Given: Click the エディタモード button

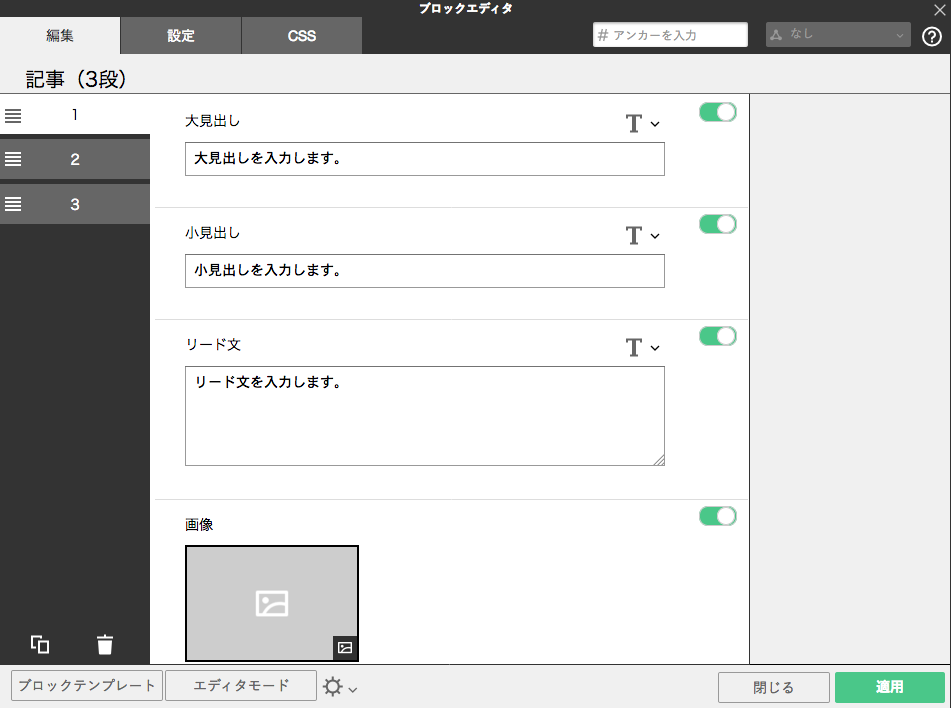Looking at the screenshot, I should click(x=241, y=686).
